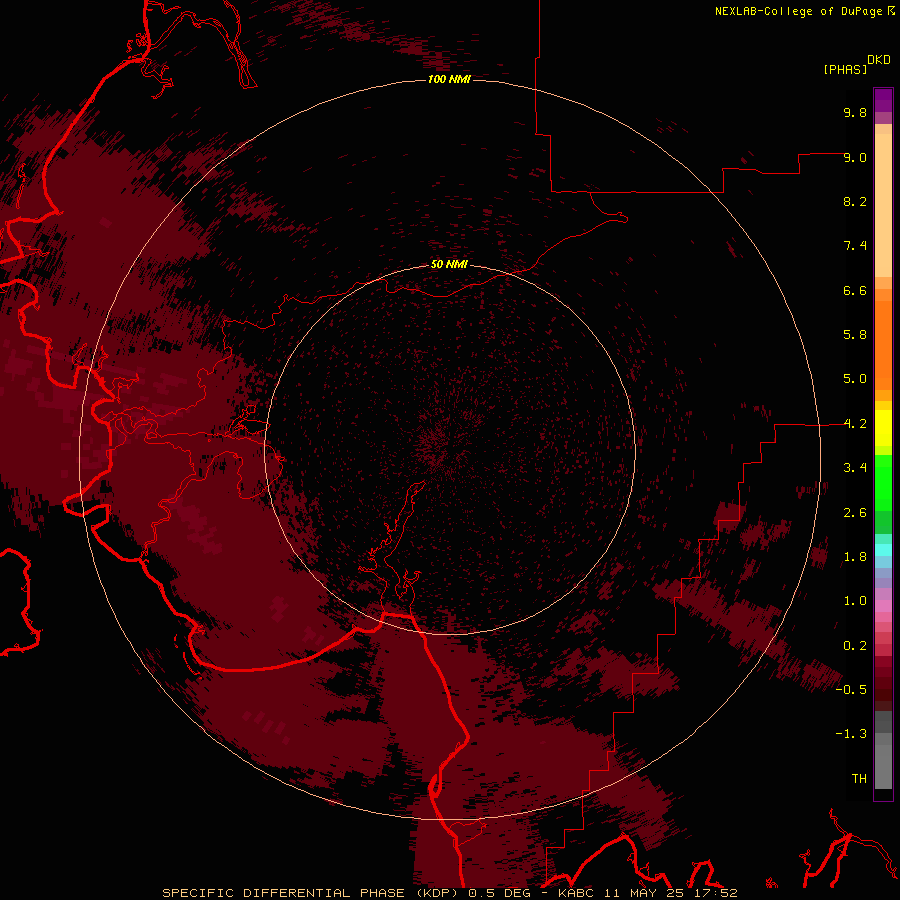Click the 4.2 legend value

pyautogui.click(x=855, y=424)
